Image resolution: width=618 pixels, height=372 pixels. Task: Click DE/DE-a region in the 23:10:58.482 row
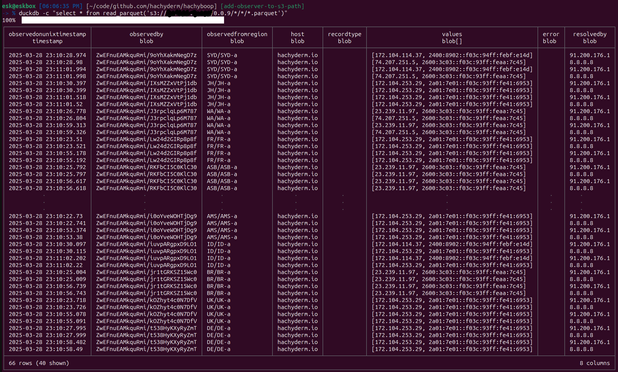pyautogui.click(x=219, y=342)
